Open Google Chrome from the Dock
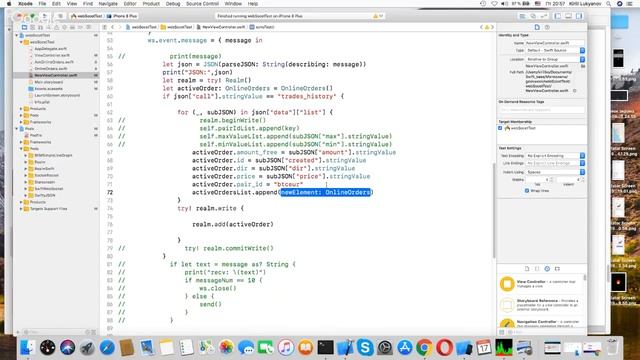The height and width of the screenshot is (360, 640). pos(424,347)
